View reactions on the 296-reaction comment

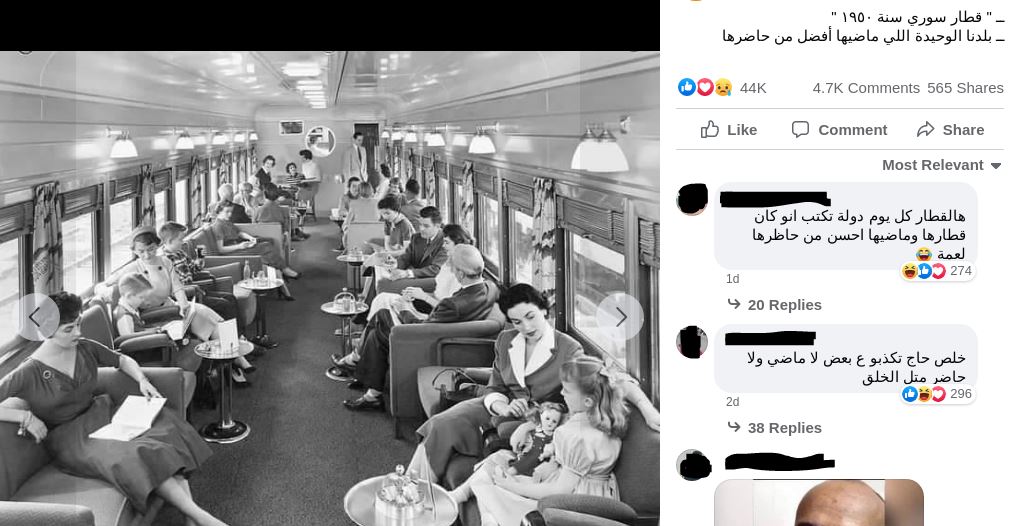[x=938, y=394]
